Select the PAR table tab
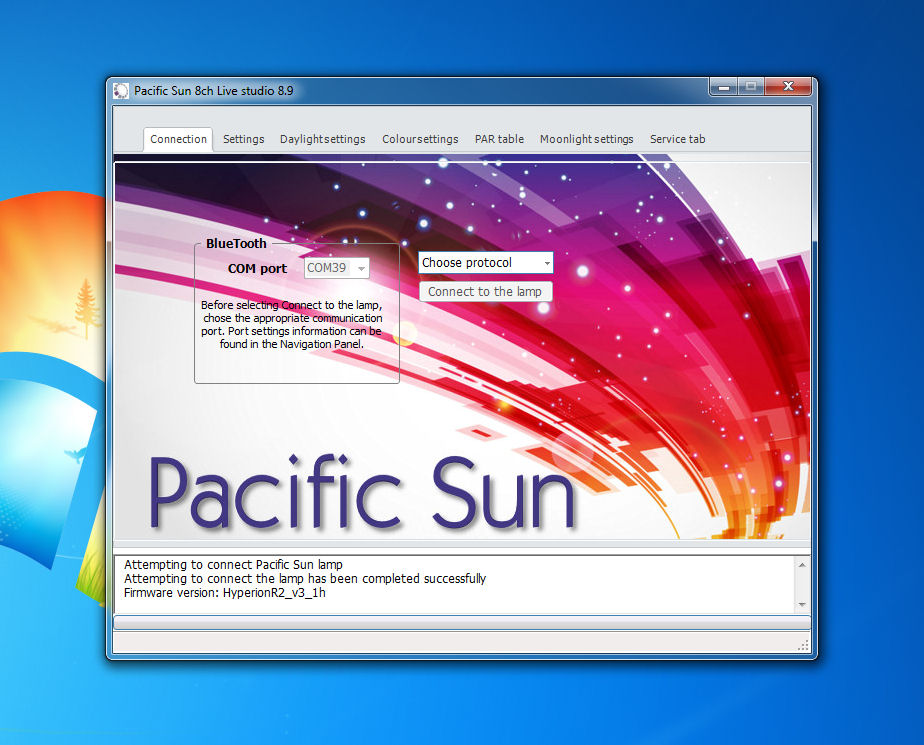The width and height of the screenshot is (924, 745). click(499, 139)
